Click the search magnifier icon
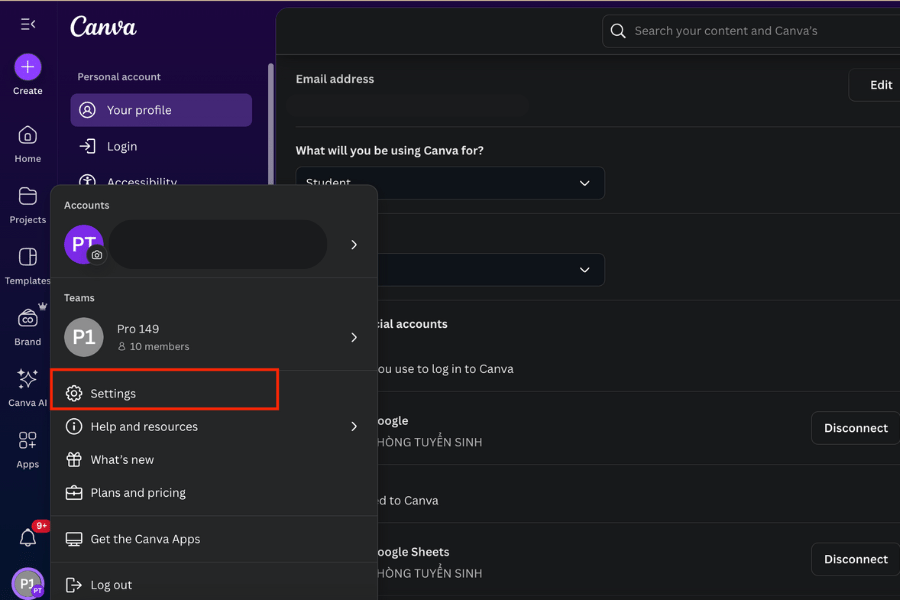 pyautogui.click(x=618, y=31)
